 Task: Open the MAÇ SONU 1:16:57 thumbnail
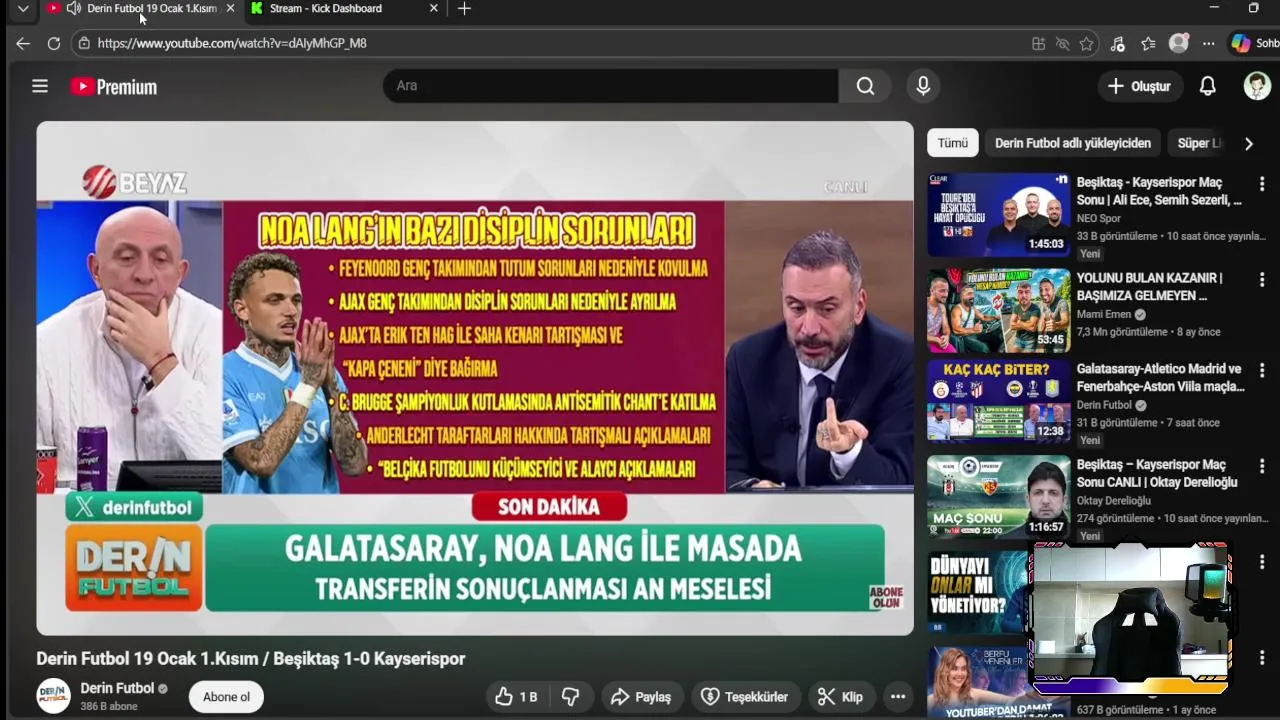[998, 496]
